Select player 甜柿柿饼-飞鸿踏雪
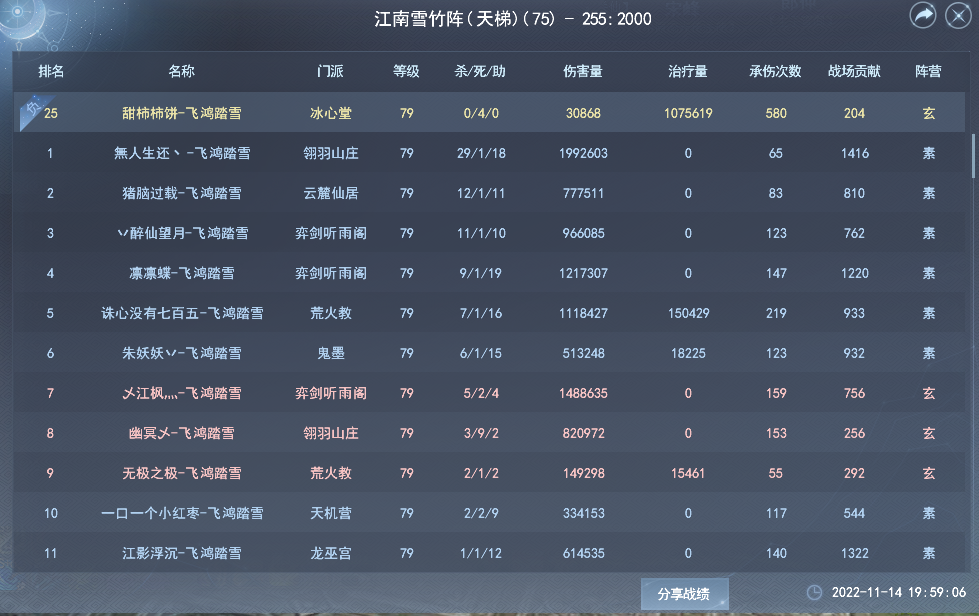979x616 pixels. pyautogui.click(x=182, y=113)
